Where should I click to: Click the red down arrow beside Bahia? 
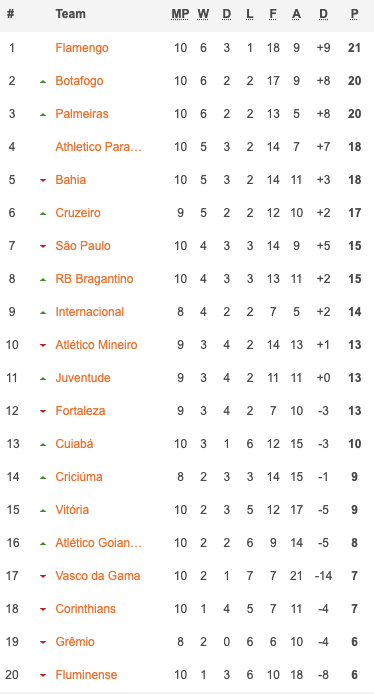(x=43, y=180)
